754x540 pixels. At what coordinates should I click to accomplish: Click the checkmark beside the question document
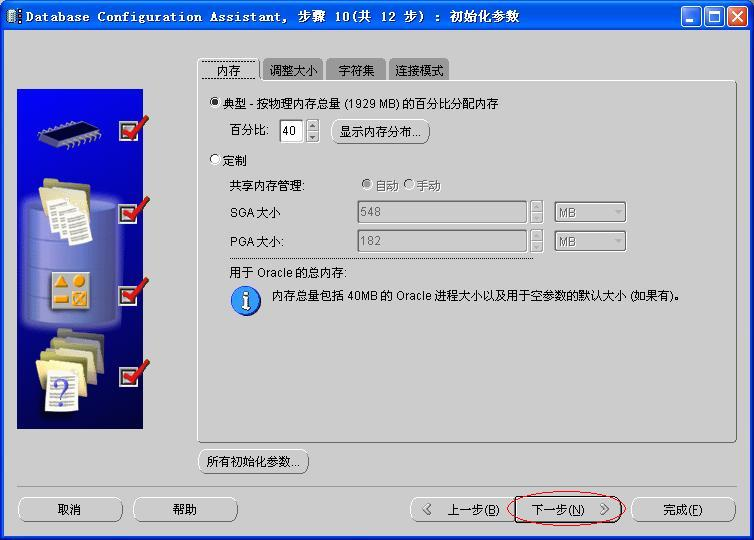(133, 373)
